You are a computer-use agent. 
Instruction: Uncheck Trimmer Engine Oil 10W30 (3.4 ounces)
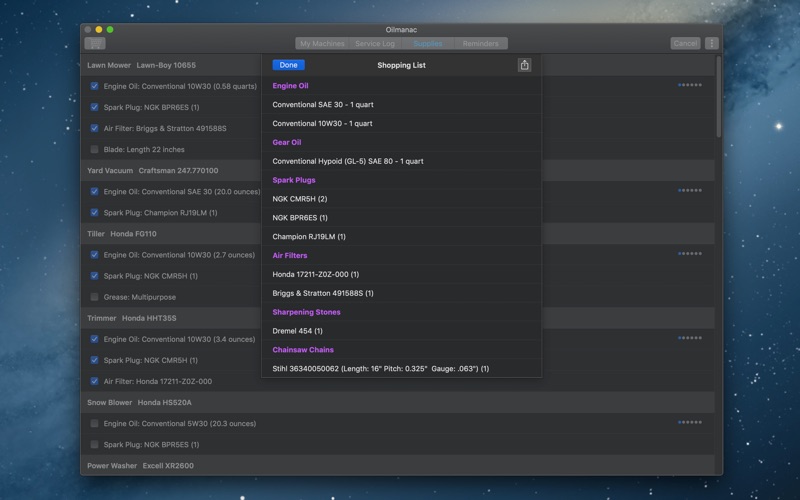[x=94, y=339]
